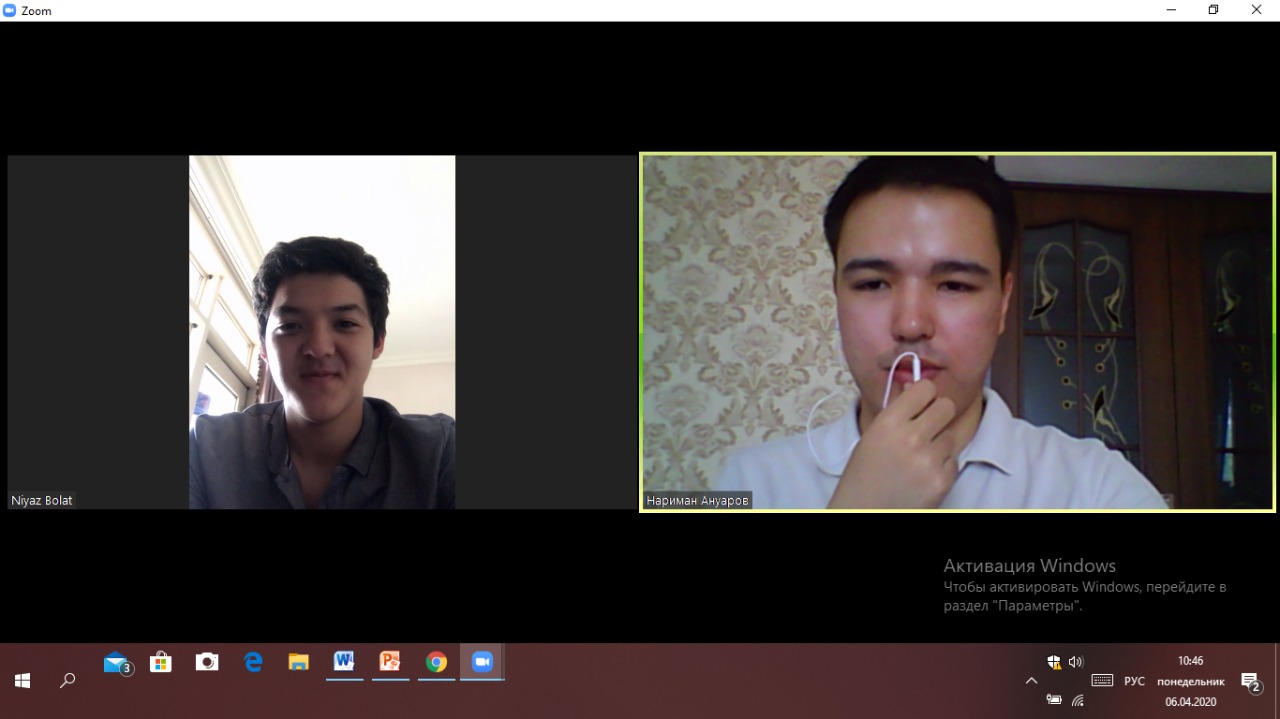Switch to PowerPoint in taskbar
Image resolution: width=1280 pixels, height=719 pixels.
click(390, 662)
